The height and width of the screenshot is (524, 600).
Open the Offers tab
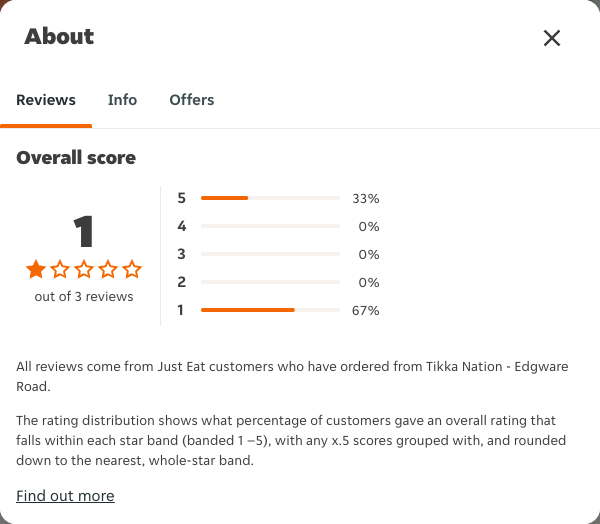192,100
